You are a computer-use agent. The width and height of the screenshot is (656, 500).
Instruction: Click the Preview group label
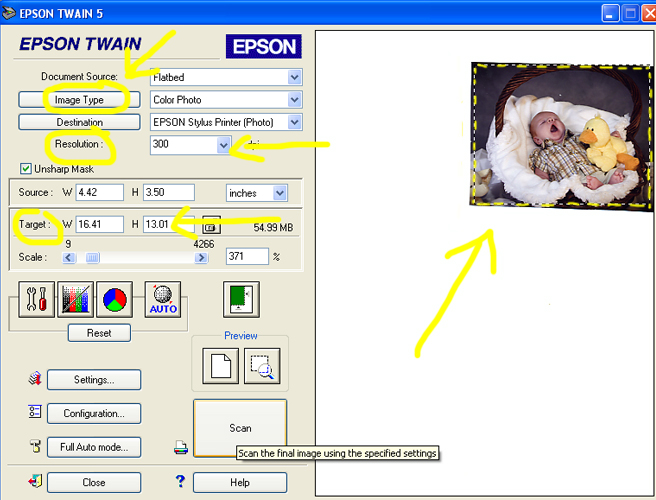tap(241, 336)
